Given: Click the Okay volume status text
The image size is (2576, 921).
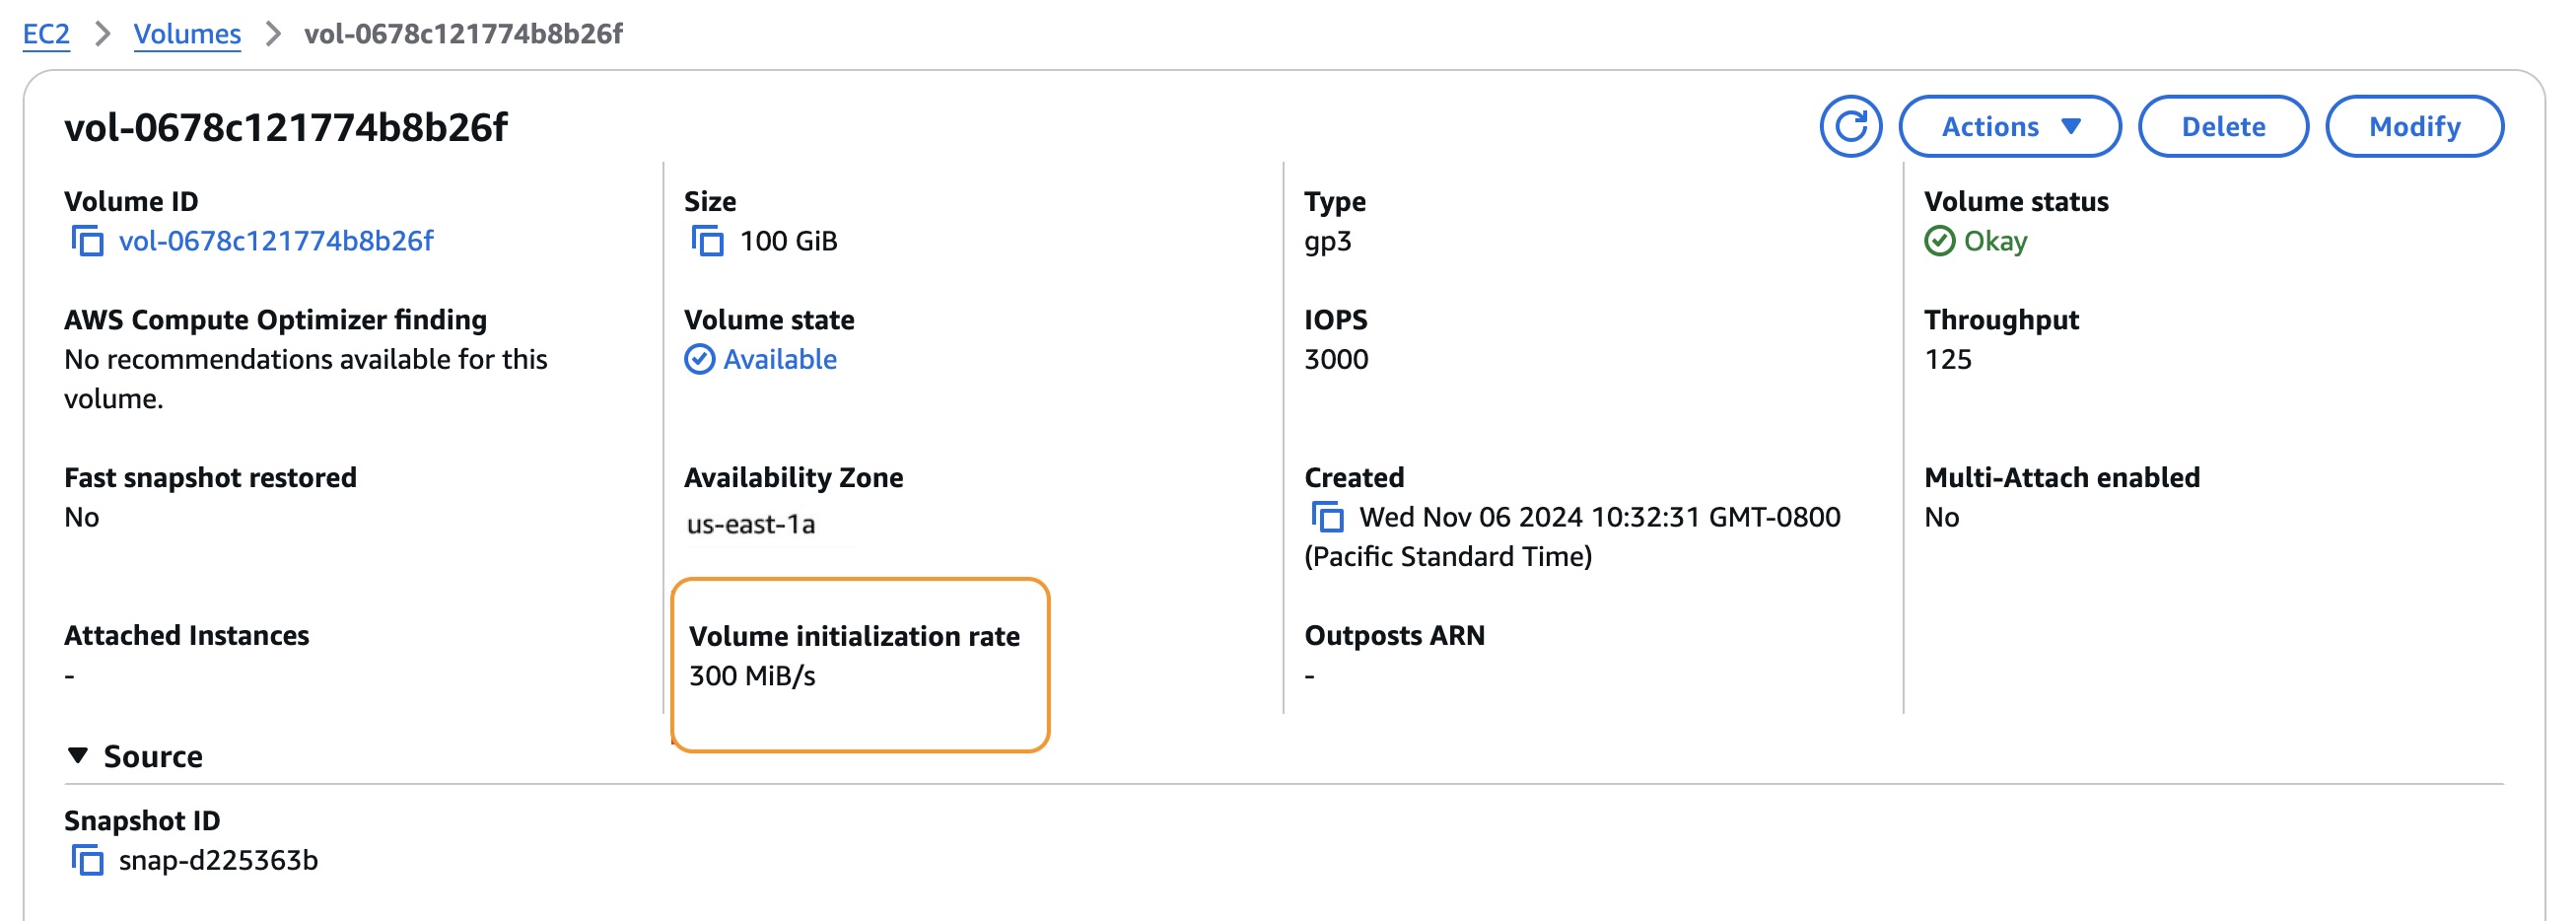Looking at the screenshot, I should coord(1995,241).
